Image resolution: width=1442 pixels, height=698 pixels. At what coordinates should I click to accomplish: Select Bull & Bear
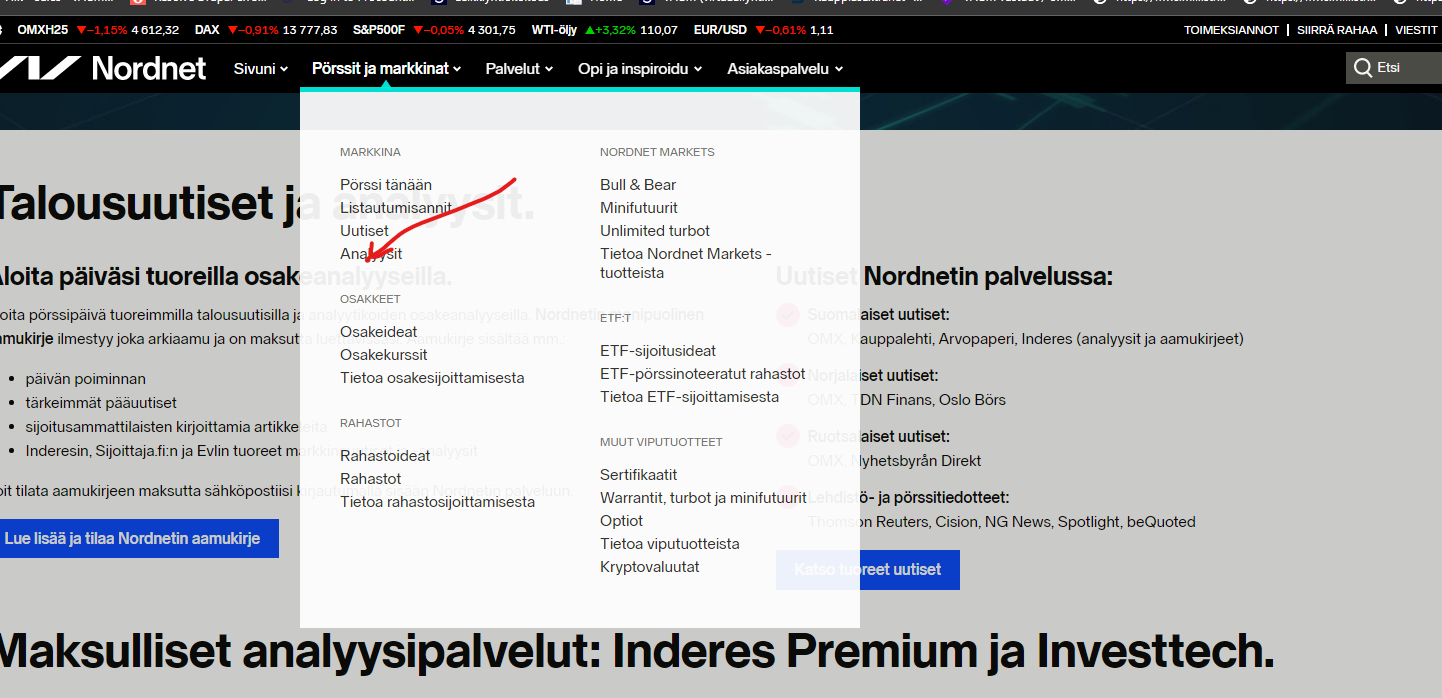coord(638,185)
